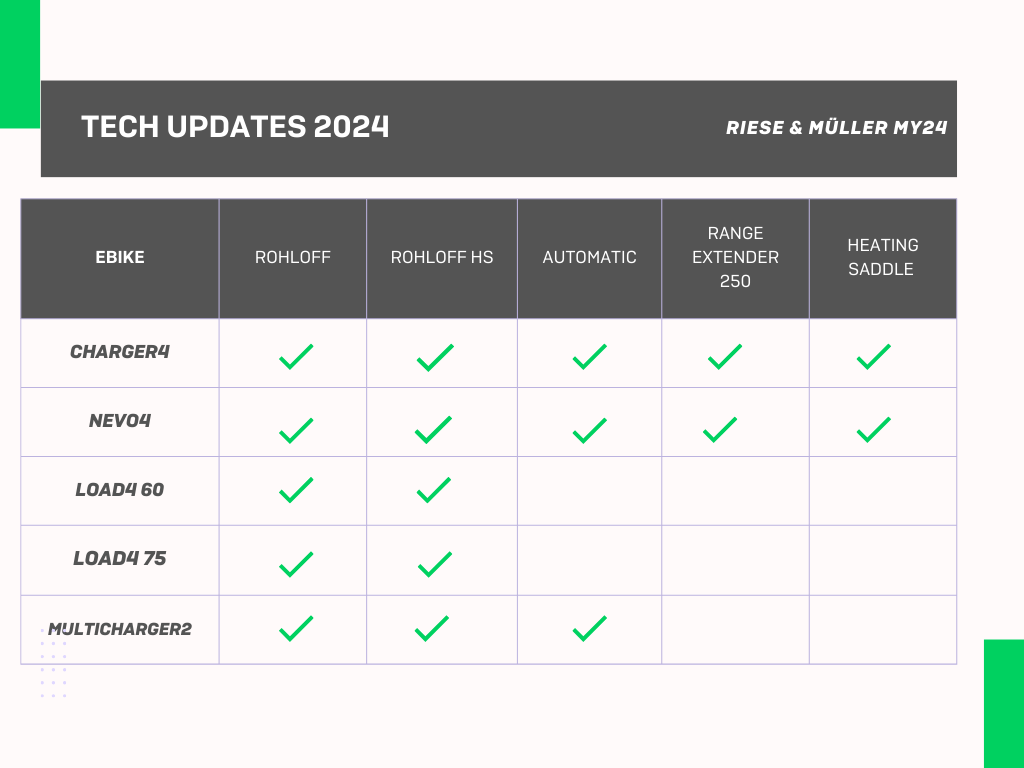Viewport: 1024px width, 768px height.
Task: Select the RANGE EXTENDER 250 column header
Action: point(735,257)
